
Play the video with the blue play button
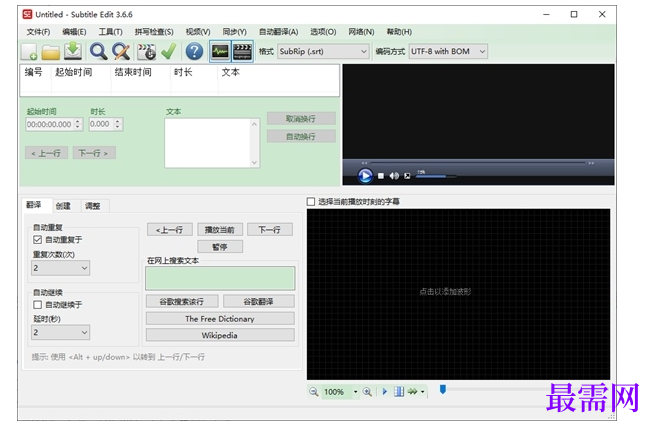(x=365, y=175)
